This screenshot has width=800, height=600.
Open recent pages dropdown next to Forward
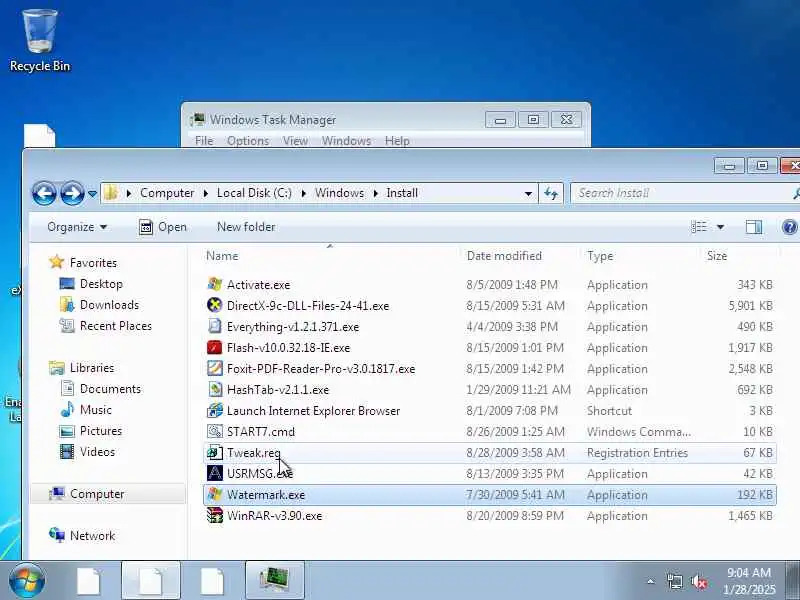tap(92, 194)
